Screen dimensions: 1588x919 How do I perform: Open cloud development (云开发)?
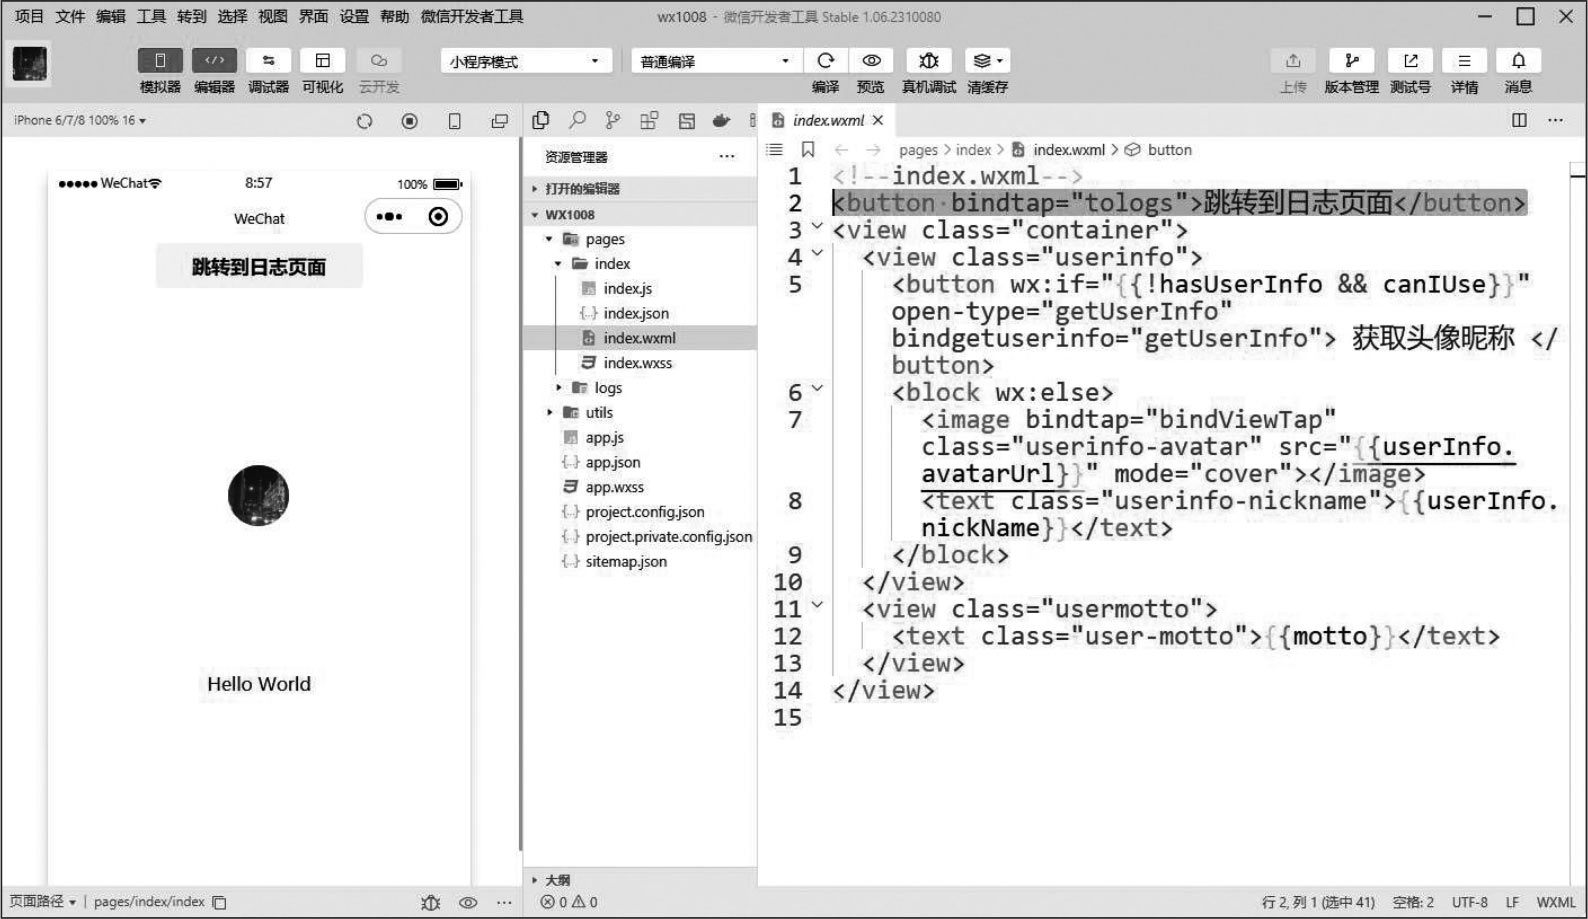click(378, 61)
